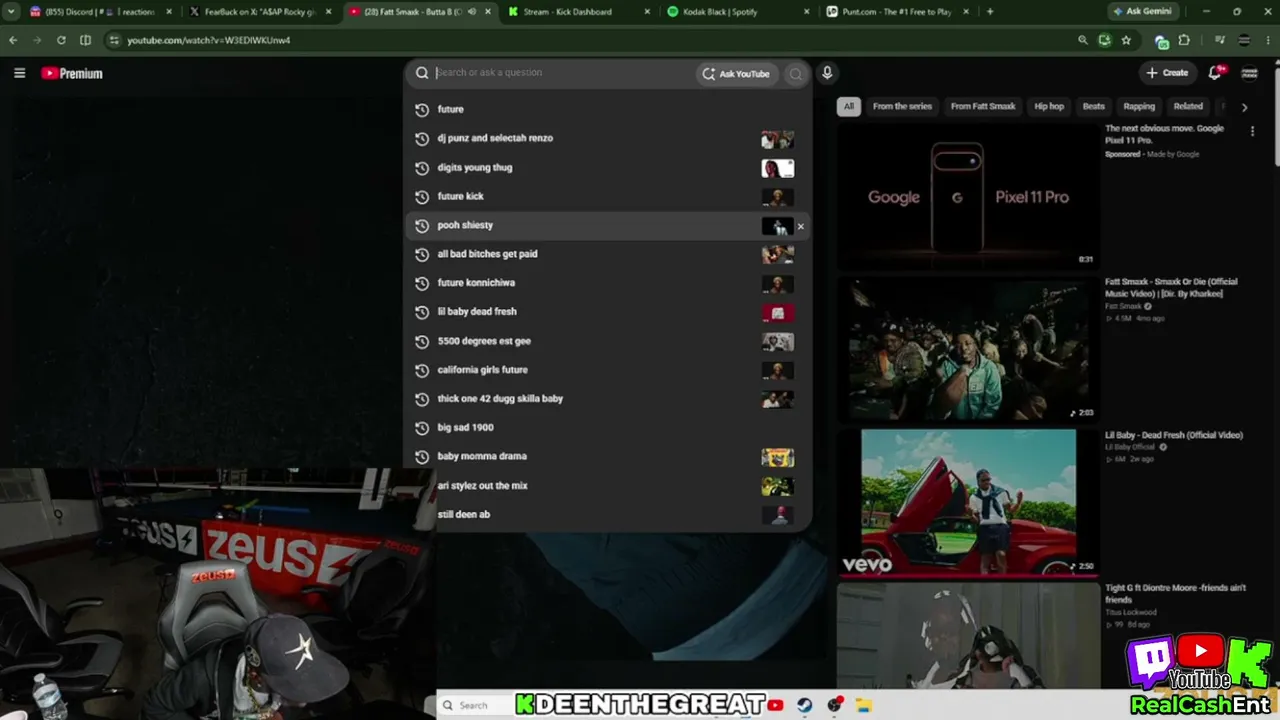
Task: Close the Discord browser tab
Action: tap(168, 12)
